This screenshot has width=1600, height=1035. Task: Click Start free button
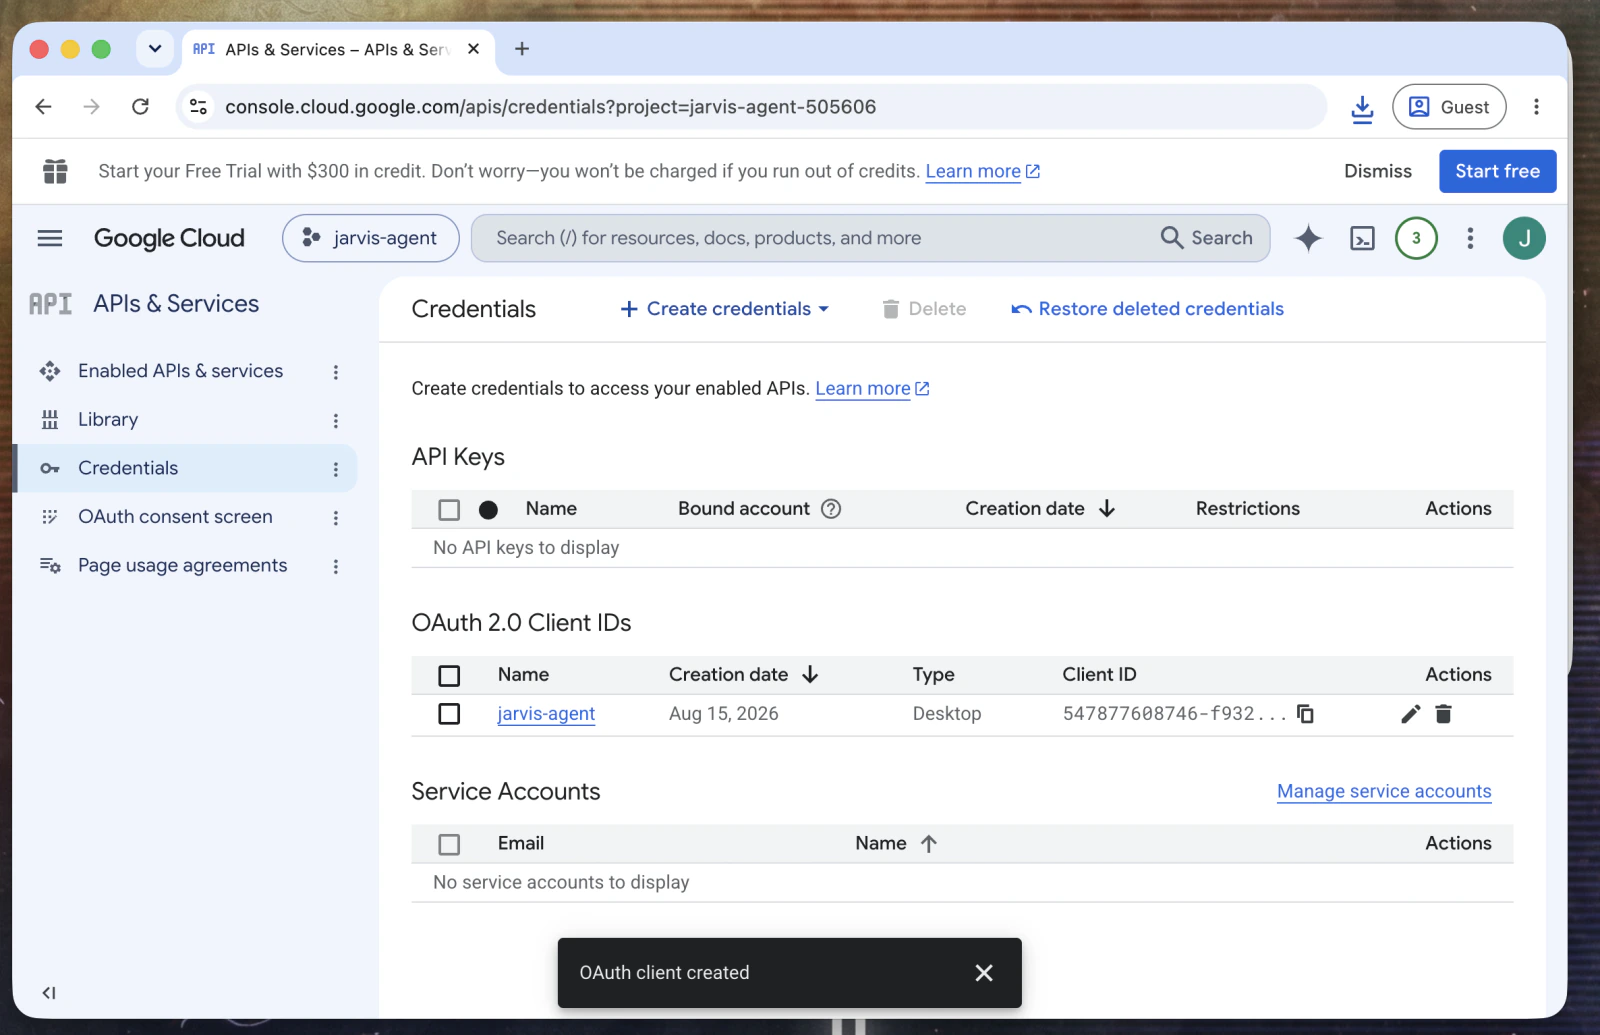[1497, 171]
